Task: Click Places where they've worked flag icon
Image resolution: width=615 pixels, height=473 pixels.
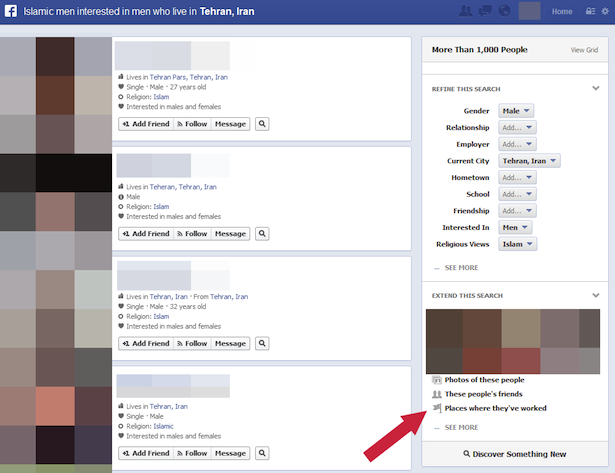Action: [x=437, y=408]
